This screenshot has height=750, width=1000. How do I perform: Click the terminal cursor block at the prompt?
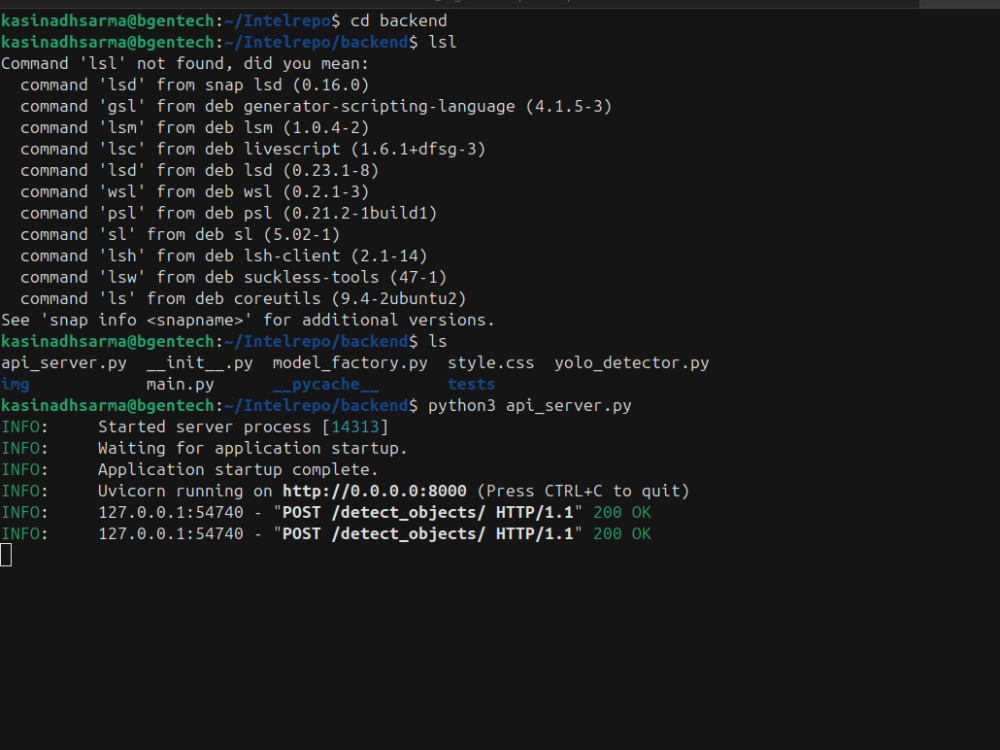click(6, 555)
